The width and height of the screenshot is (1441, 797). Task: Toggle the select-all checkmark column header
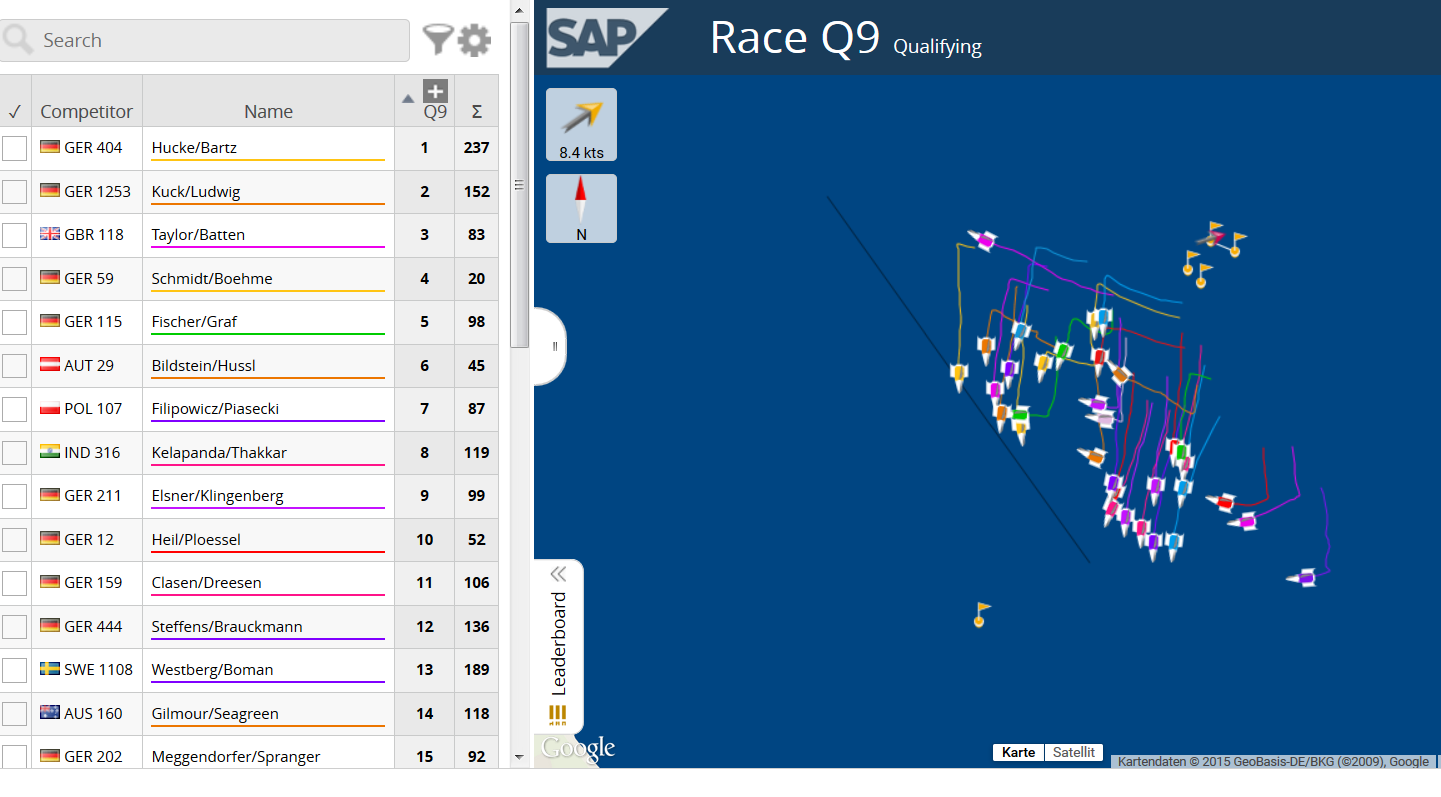point(15,112)
